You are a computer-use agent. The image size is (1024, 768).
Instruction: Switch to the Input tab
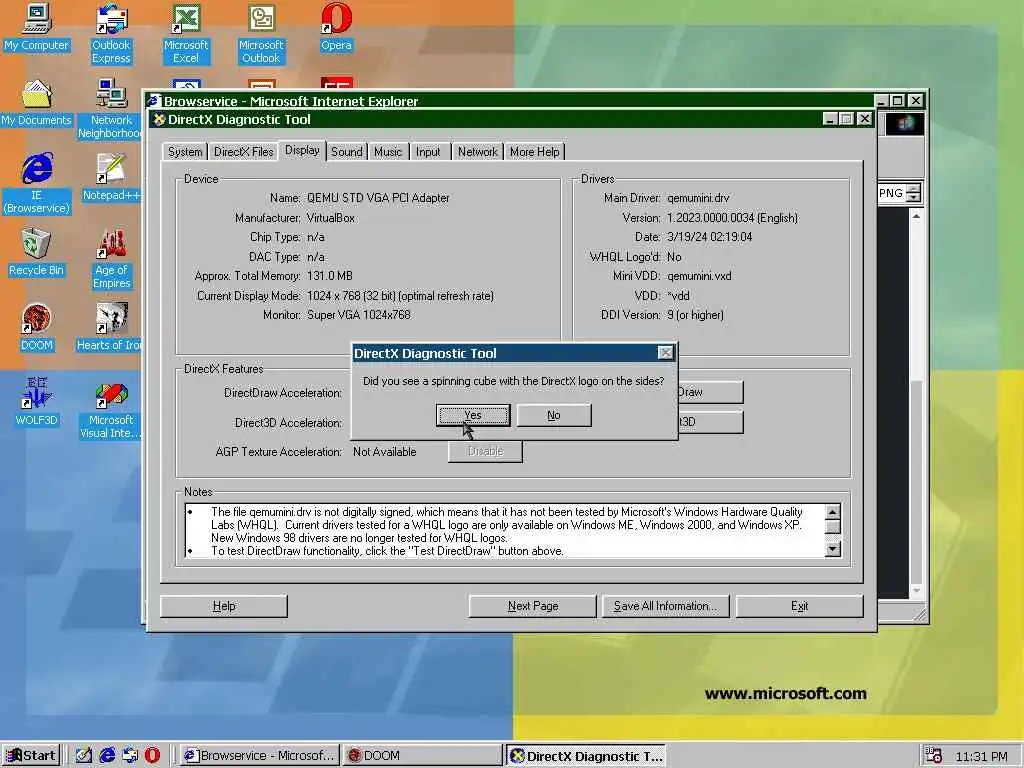click(428, 152)
